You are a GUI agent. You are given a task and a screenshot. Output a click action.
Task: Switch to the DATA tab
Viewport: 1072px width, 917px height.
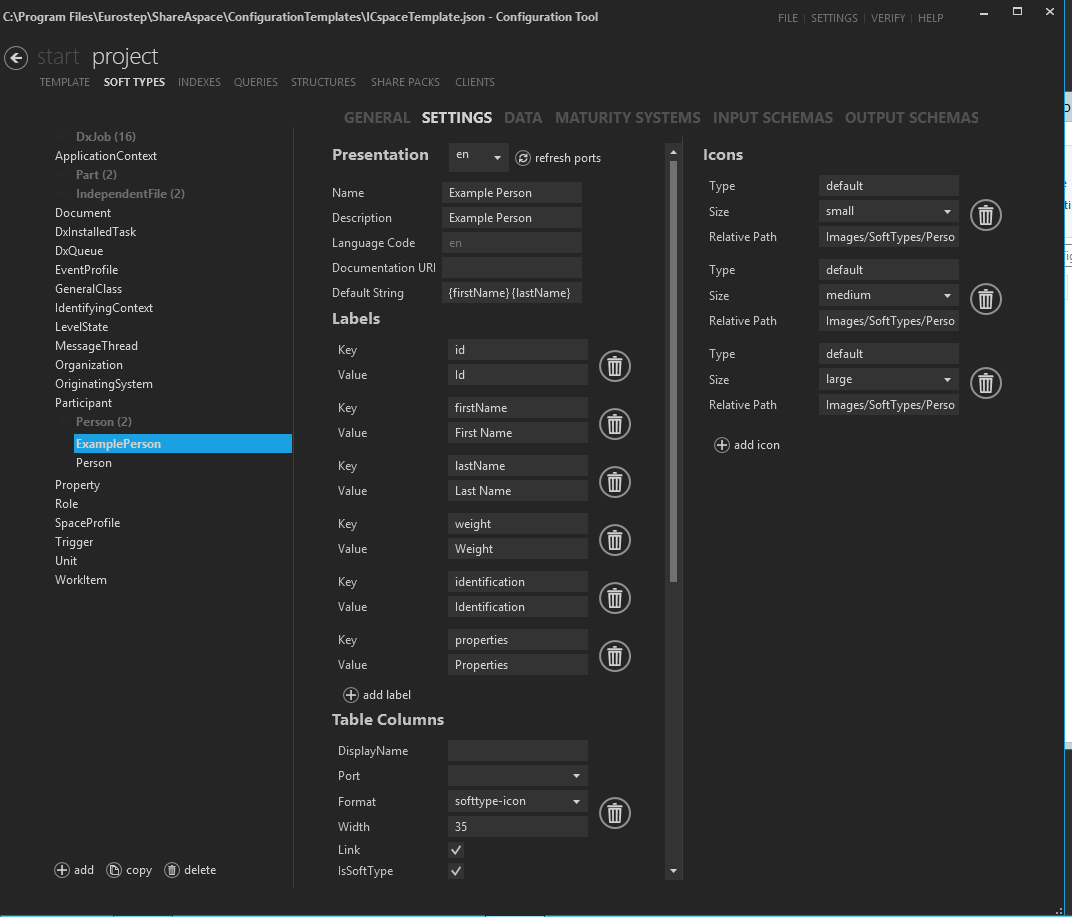(x=523, y=118)
